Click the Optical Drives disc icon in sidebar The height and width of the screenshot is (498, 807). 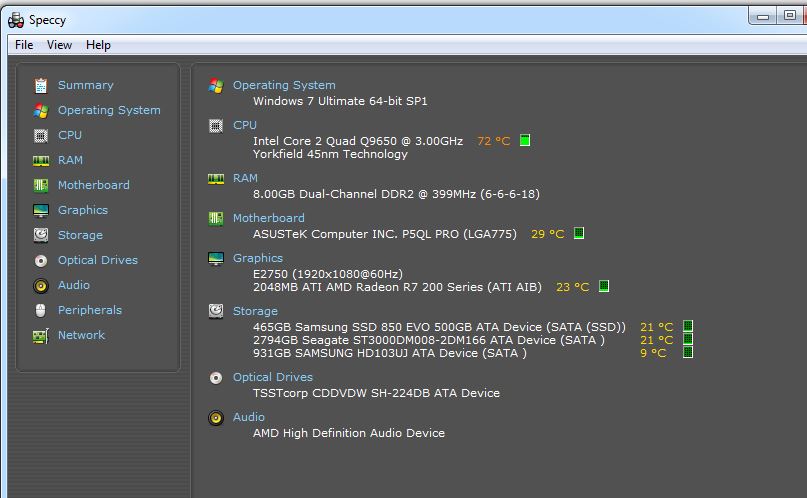point(40,260)
